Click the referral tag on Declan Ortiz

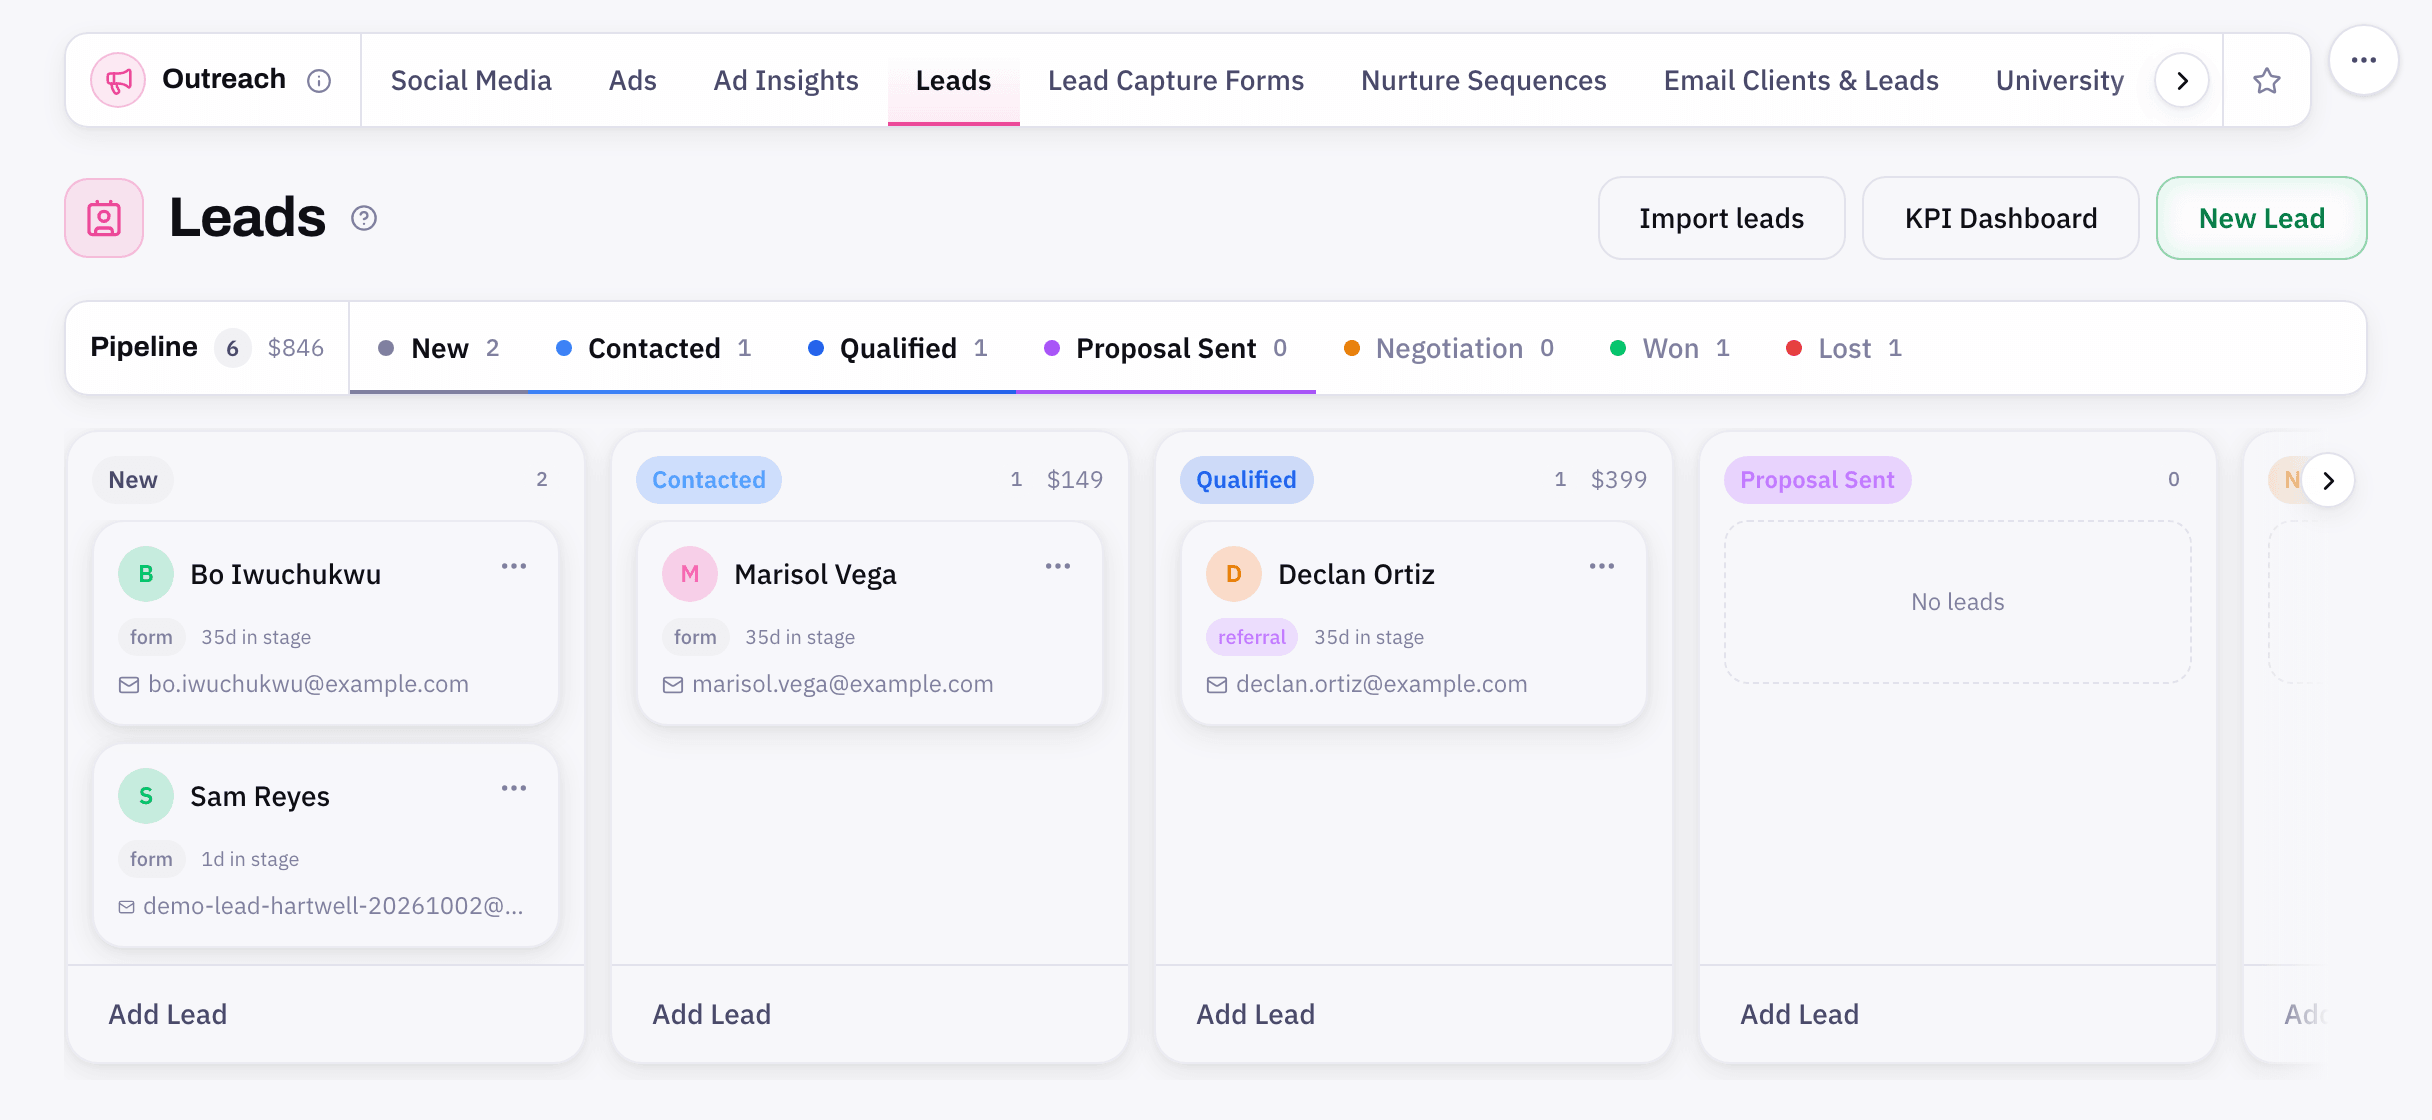(1252, 637)
